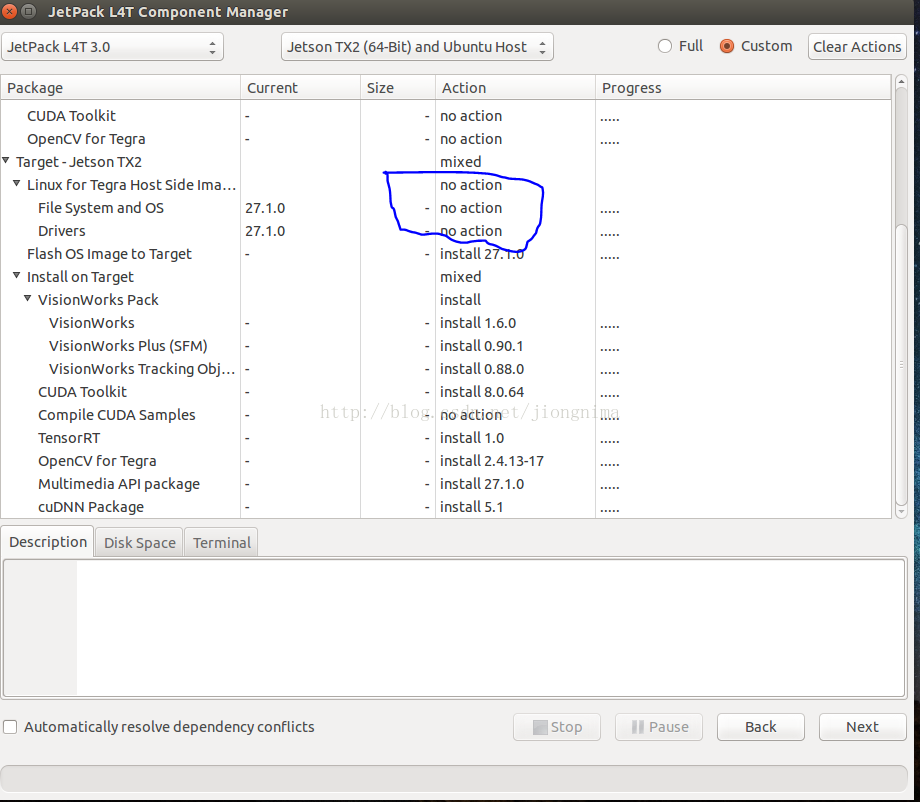This screenshot has width=920, height=802.
Task: Click the Progress column header
Action: click(743, 87)
